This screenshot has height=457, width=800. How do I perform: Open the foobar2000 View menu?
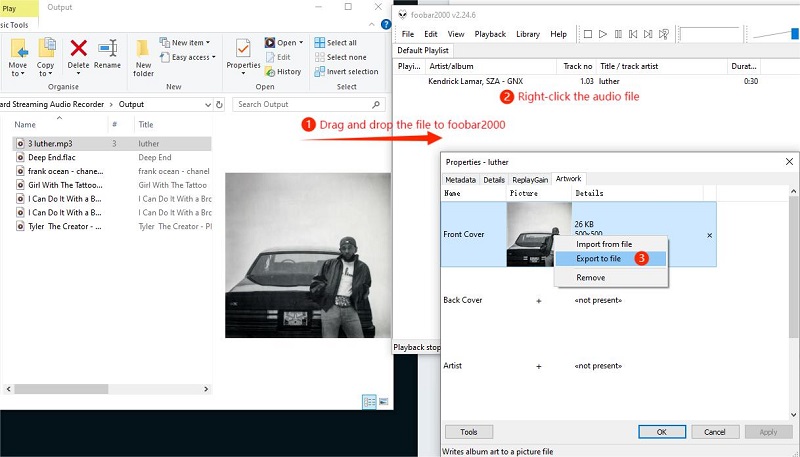[456, 34]
